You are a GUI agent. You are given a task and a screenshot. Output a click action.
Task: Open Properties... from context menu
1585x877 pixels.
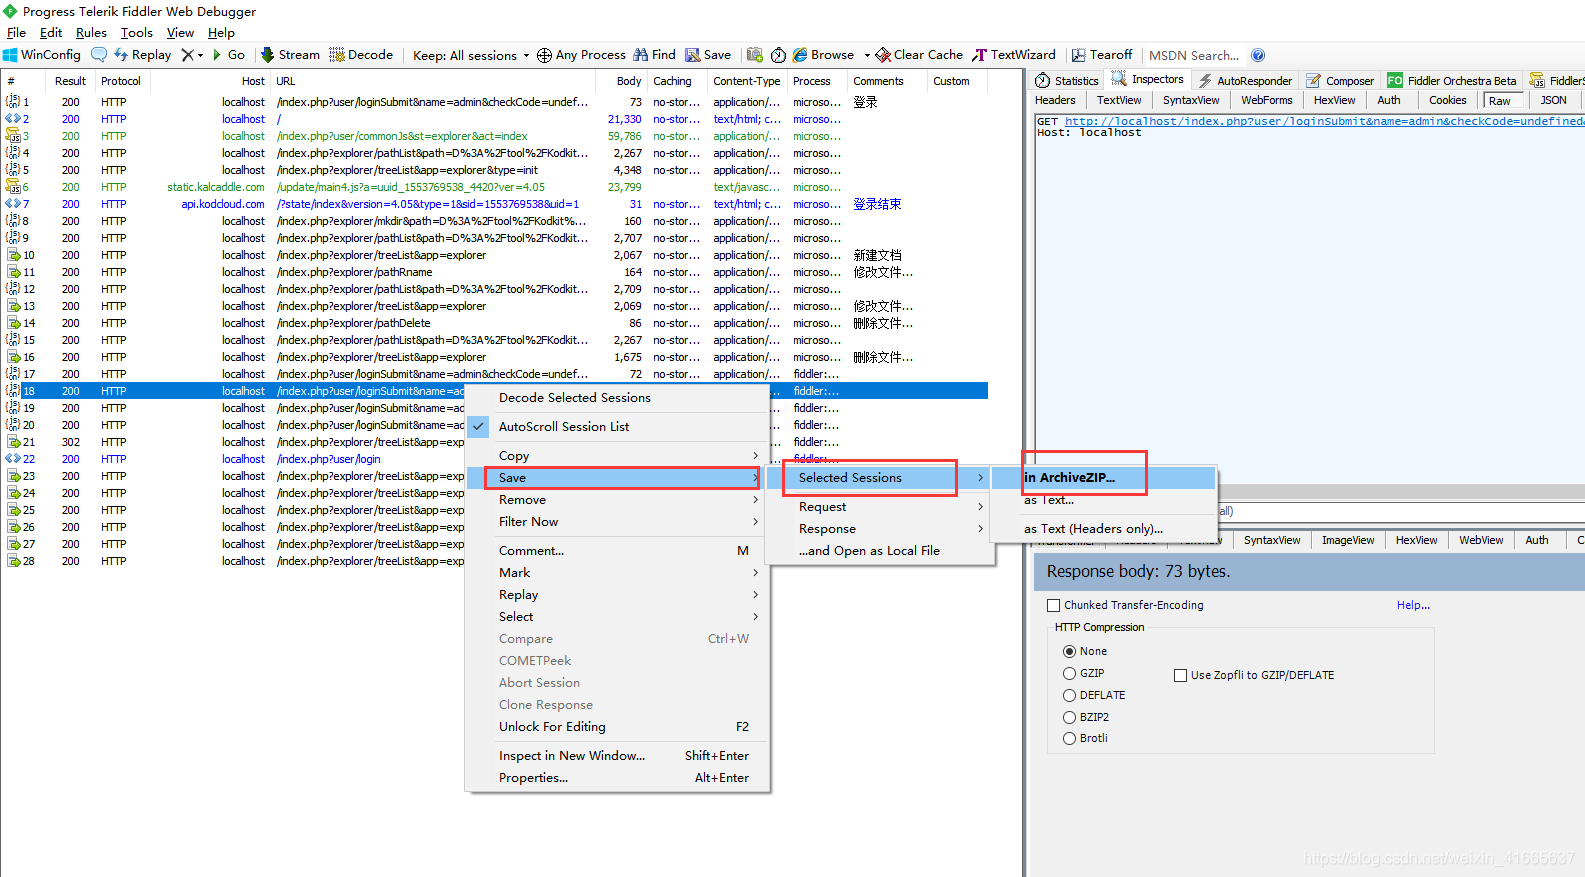click(618, 777)
